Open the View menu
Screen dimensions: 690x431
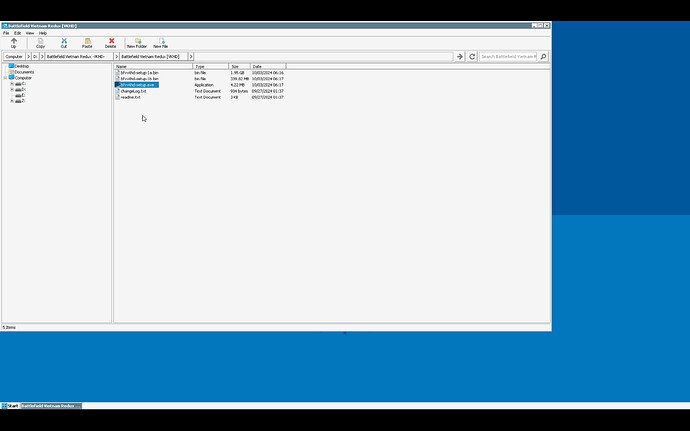click(30, 33)
